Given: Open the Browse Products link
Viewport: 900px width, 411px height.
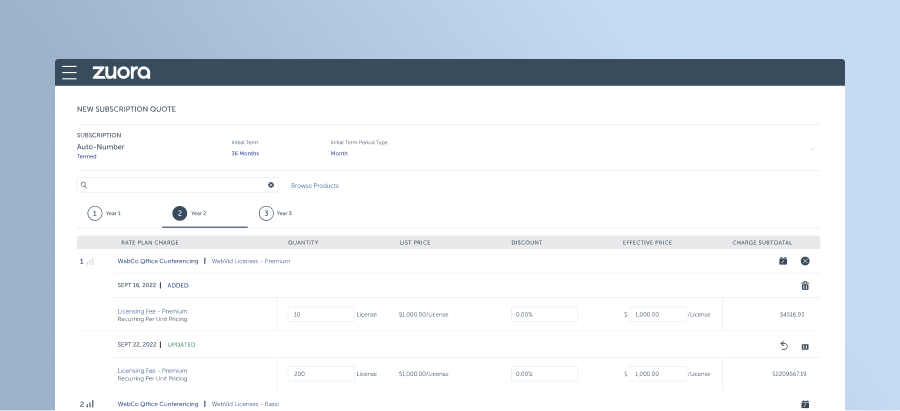Looking at the screenshot, I should (x=314, y=186).
